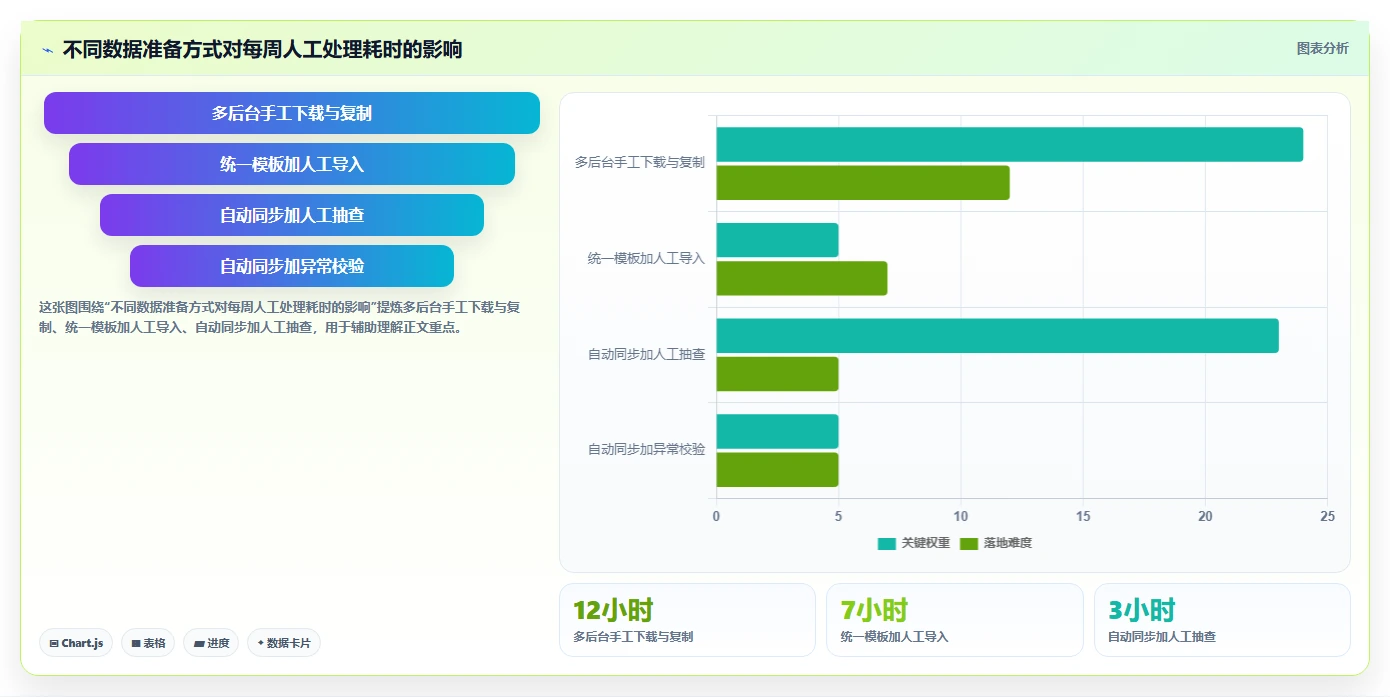Image resolution: width=1390 pixels, height=697 pixels.
Task: Click the green bar for 多后台手工下载与复制
Action: (863, 183)
